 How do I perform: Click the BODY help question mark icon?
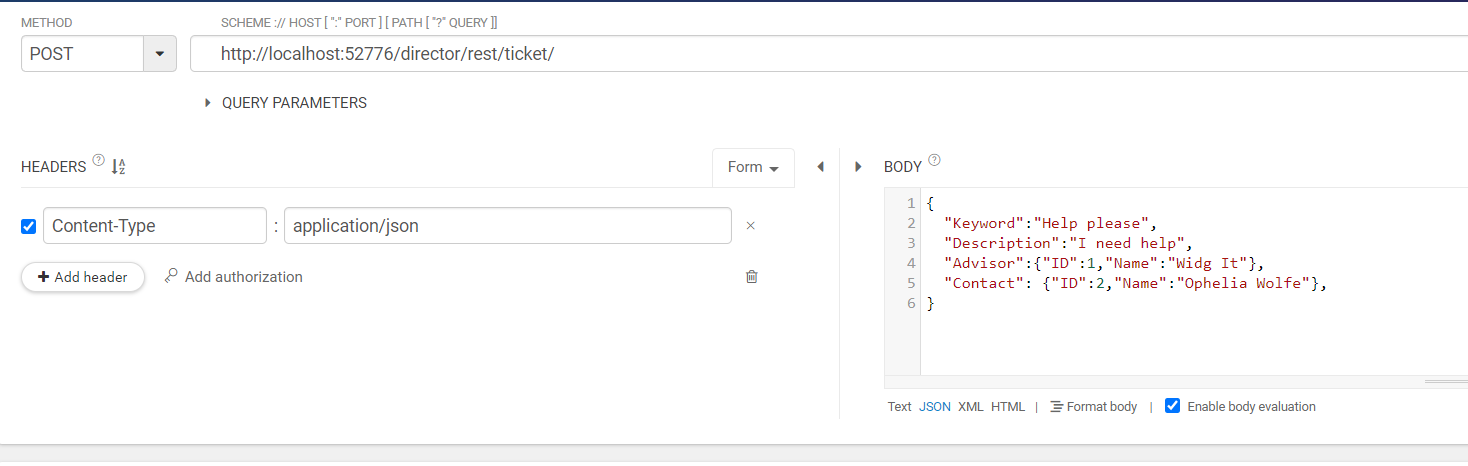pos(934,160)
